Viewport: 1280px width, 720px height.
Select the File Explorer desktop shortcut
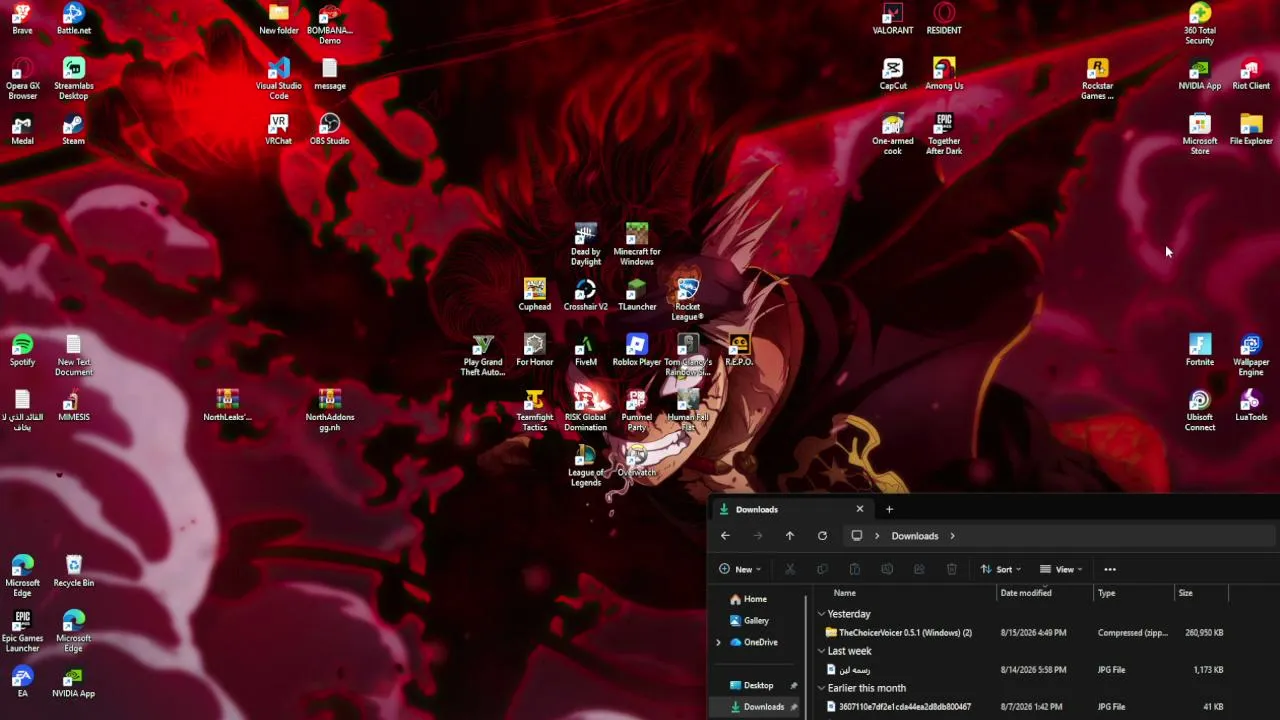coord(1251,128)
